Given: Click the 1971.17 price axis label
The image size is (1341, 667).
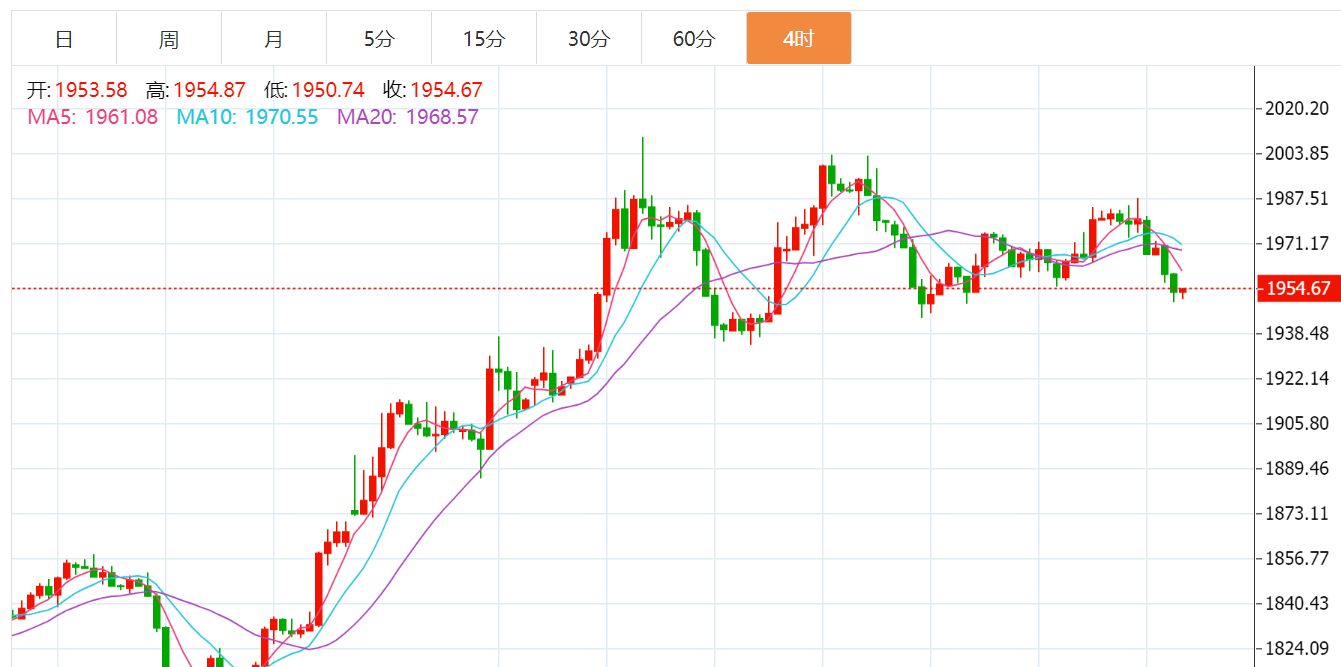Looking at the screenshot, I should [x=1298, y=243].
